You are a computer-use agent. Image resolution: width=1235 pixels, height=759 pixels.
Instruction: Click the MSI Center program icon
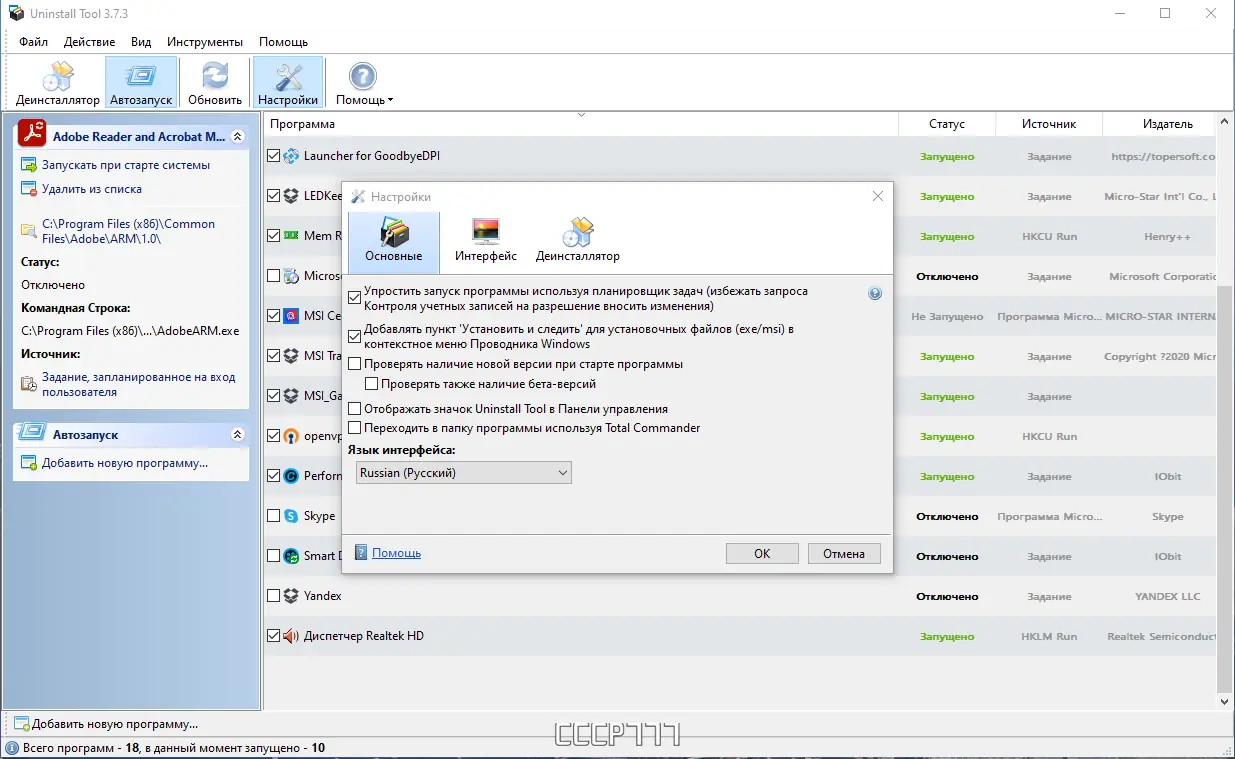[x=291, y=316]
